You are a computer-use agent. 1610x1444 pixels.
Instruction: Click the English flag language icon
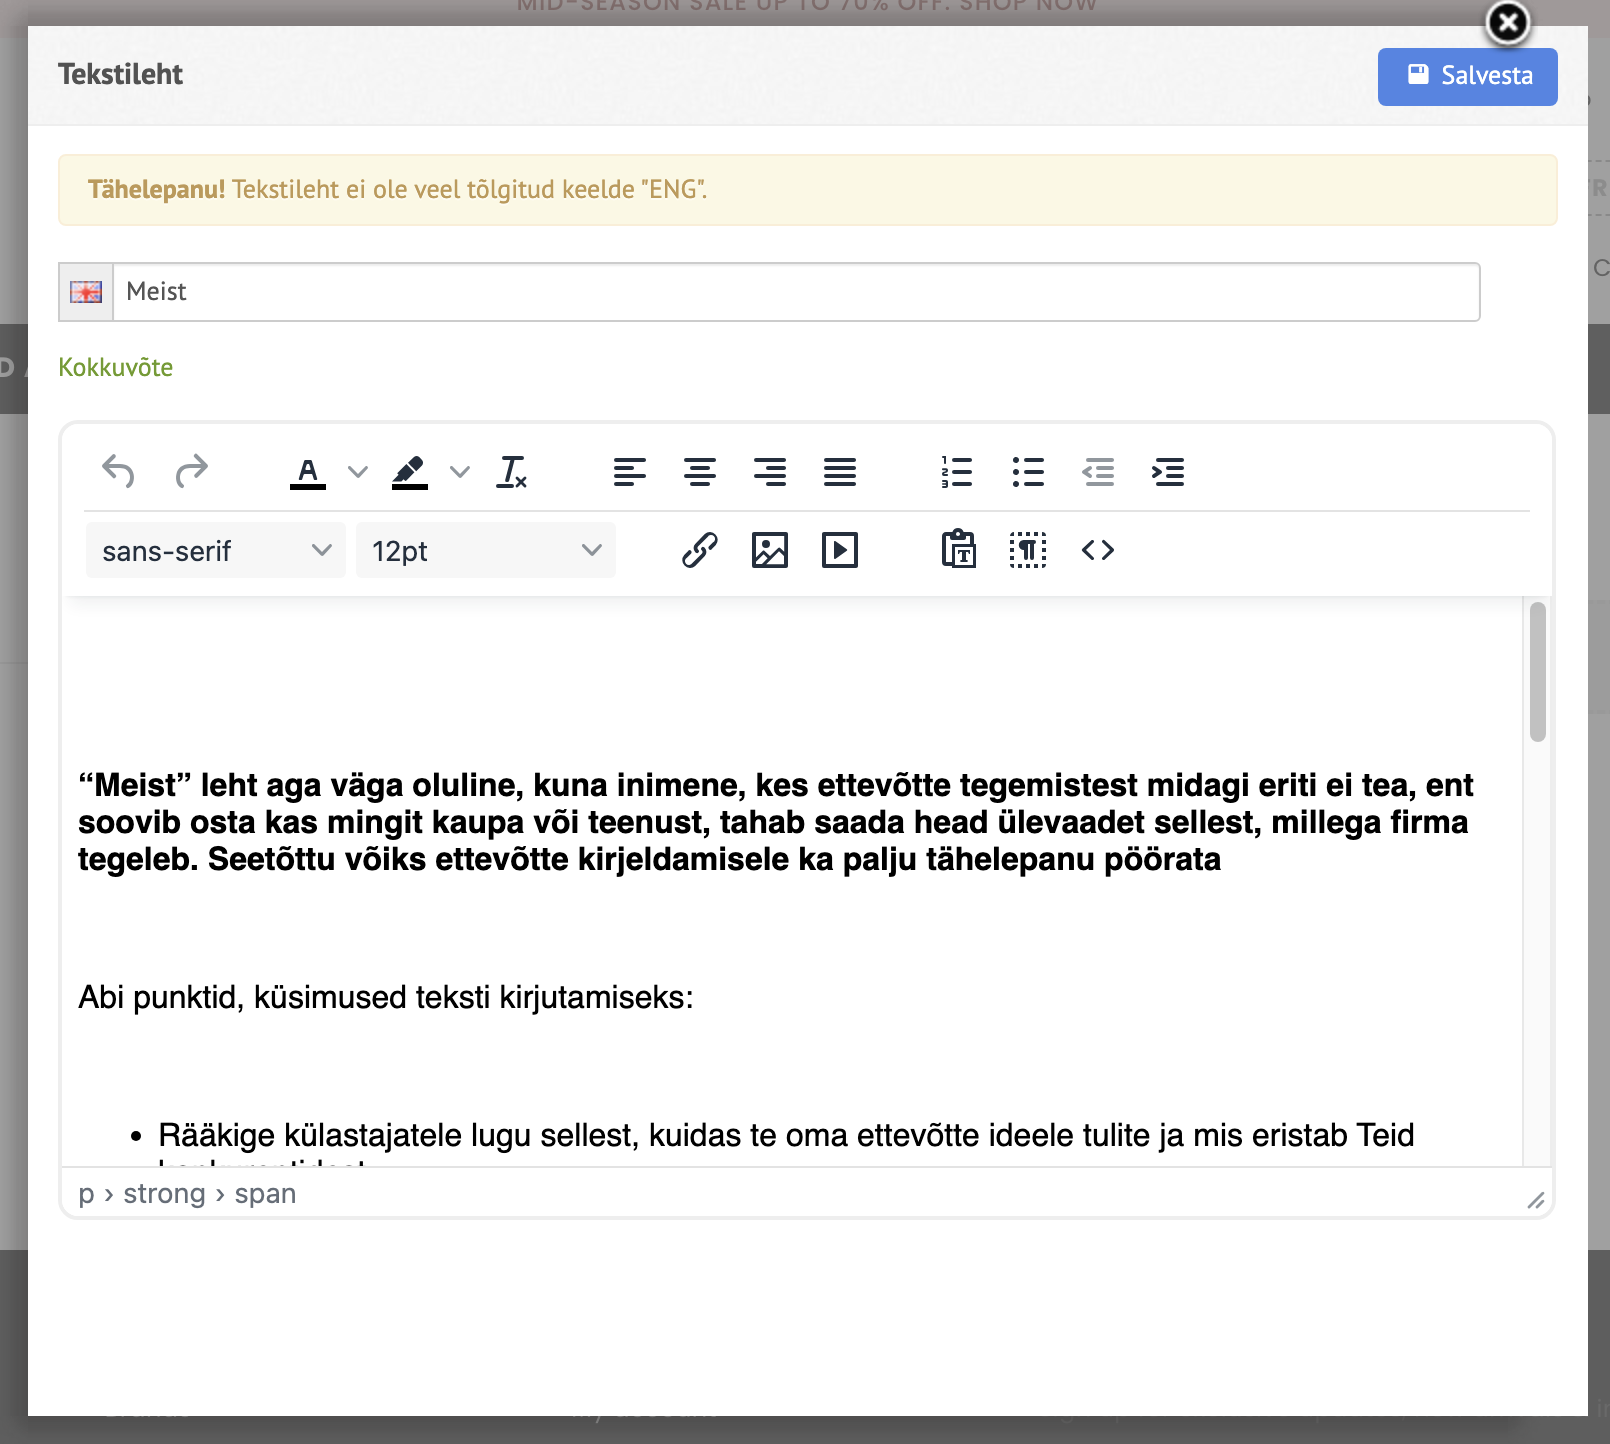[x=86, y=292]
